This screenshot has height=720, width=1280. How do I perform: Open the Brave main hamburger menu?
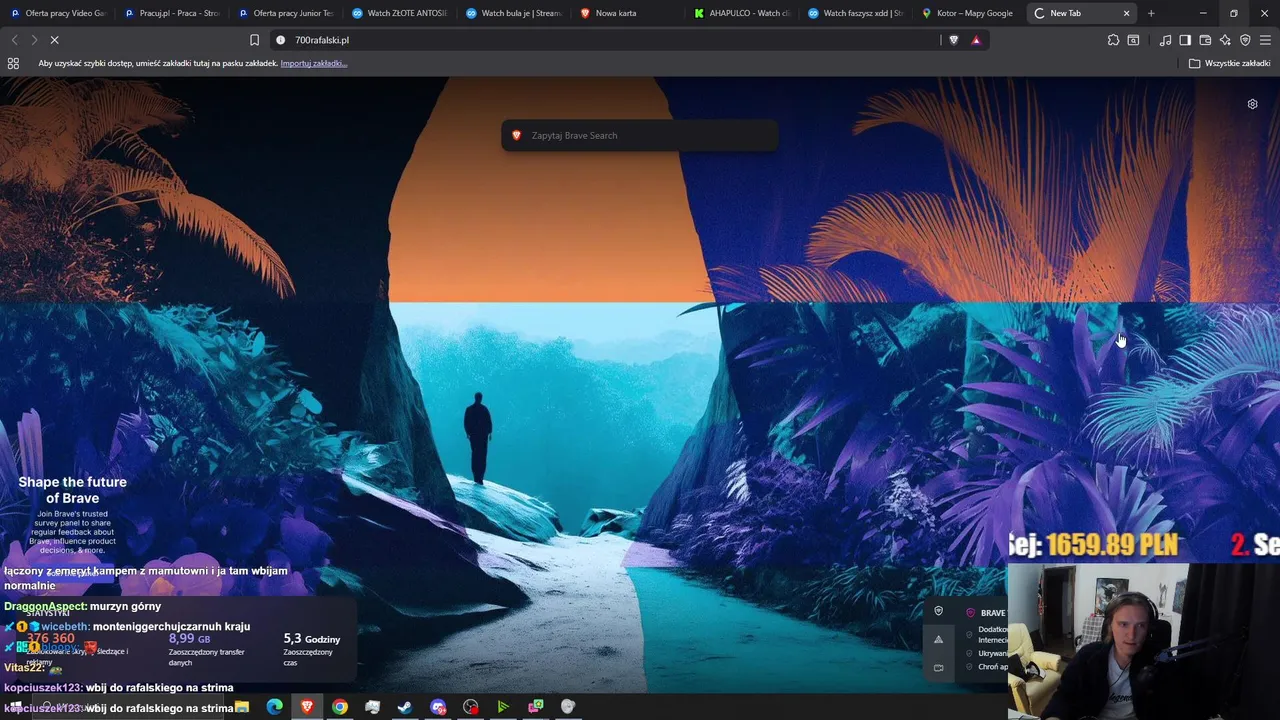point(1266,40)
